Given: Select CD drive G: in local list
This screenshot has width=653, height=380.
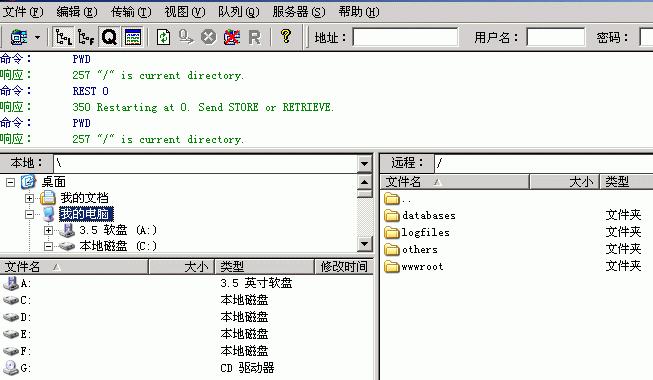Looking at the screenshot, I should tap(17, 368).
